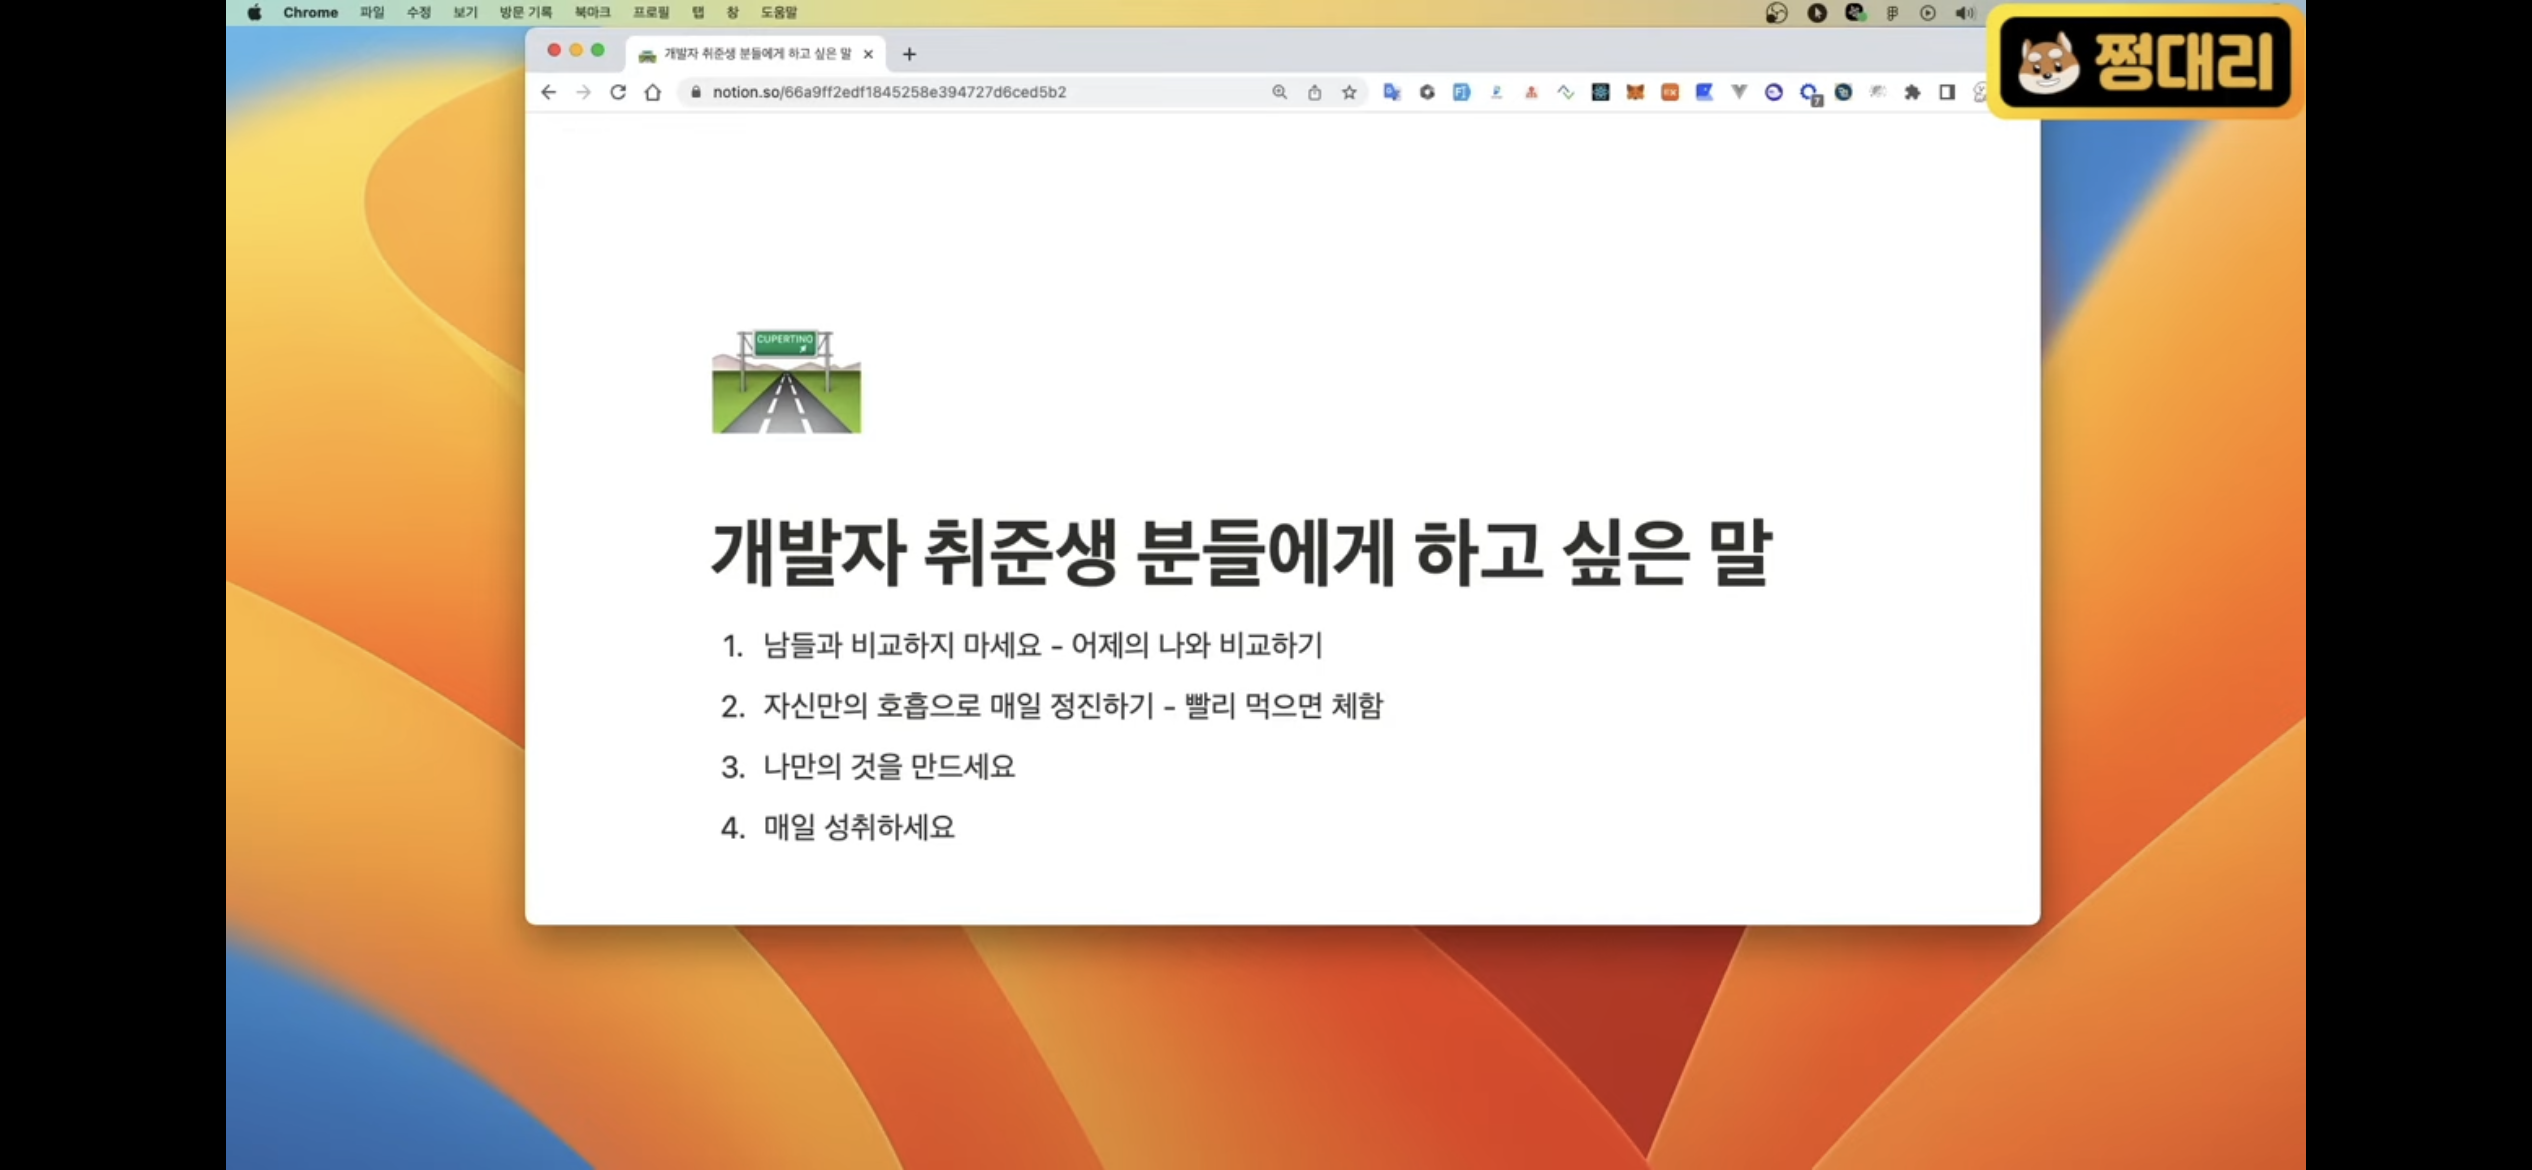This screenshot has height=1170, width=2532.
Task: Open a new browser tab
Action: (x=908, y=54)
